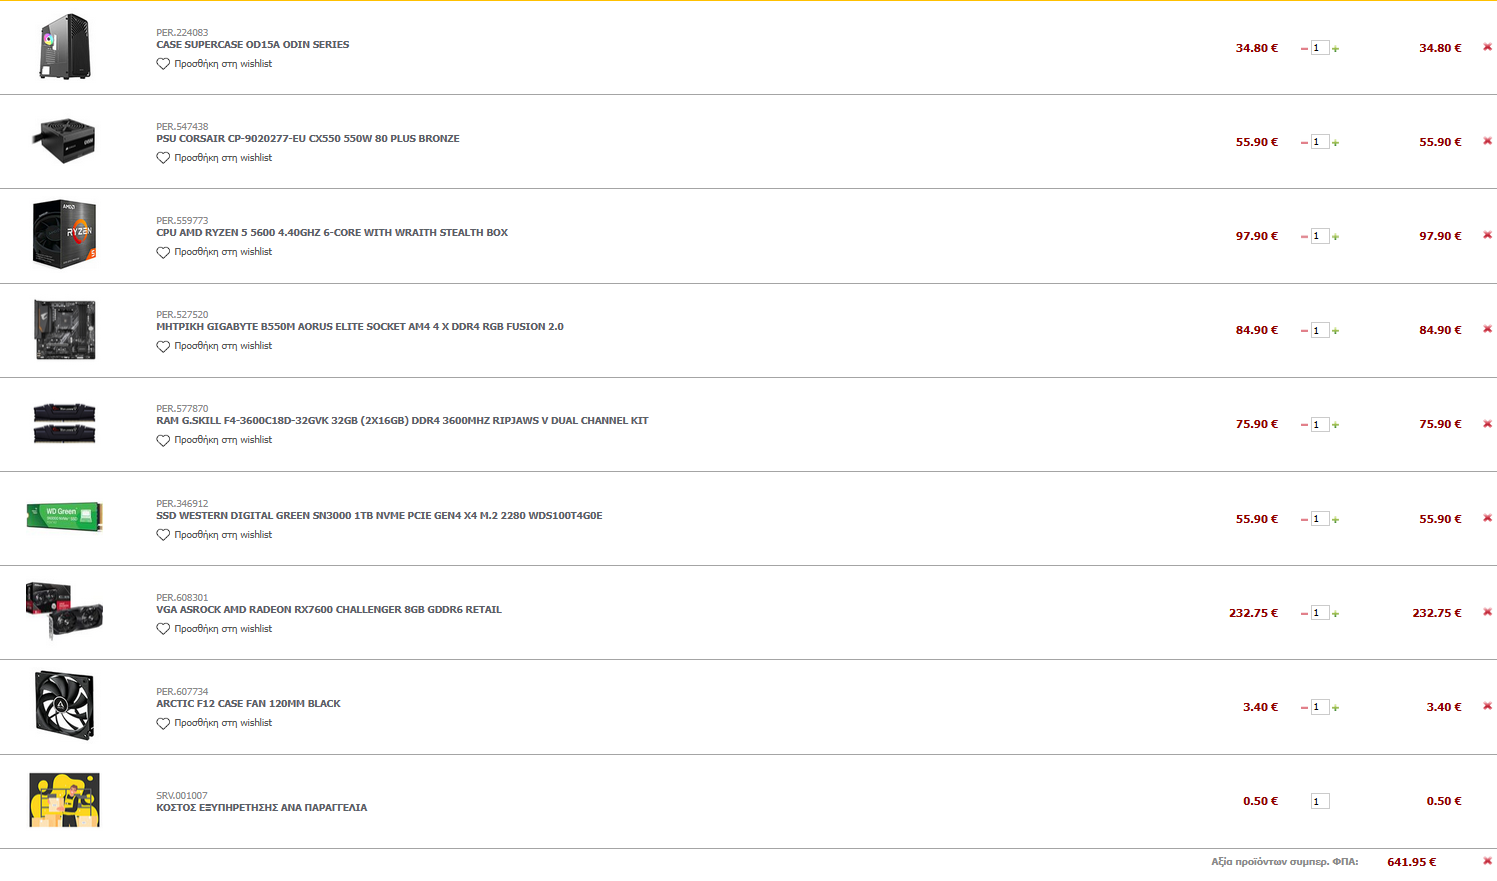Decrease quantity of Arctic F12 fan

[1304, 708]
